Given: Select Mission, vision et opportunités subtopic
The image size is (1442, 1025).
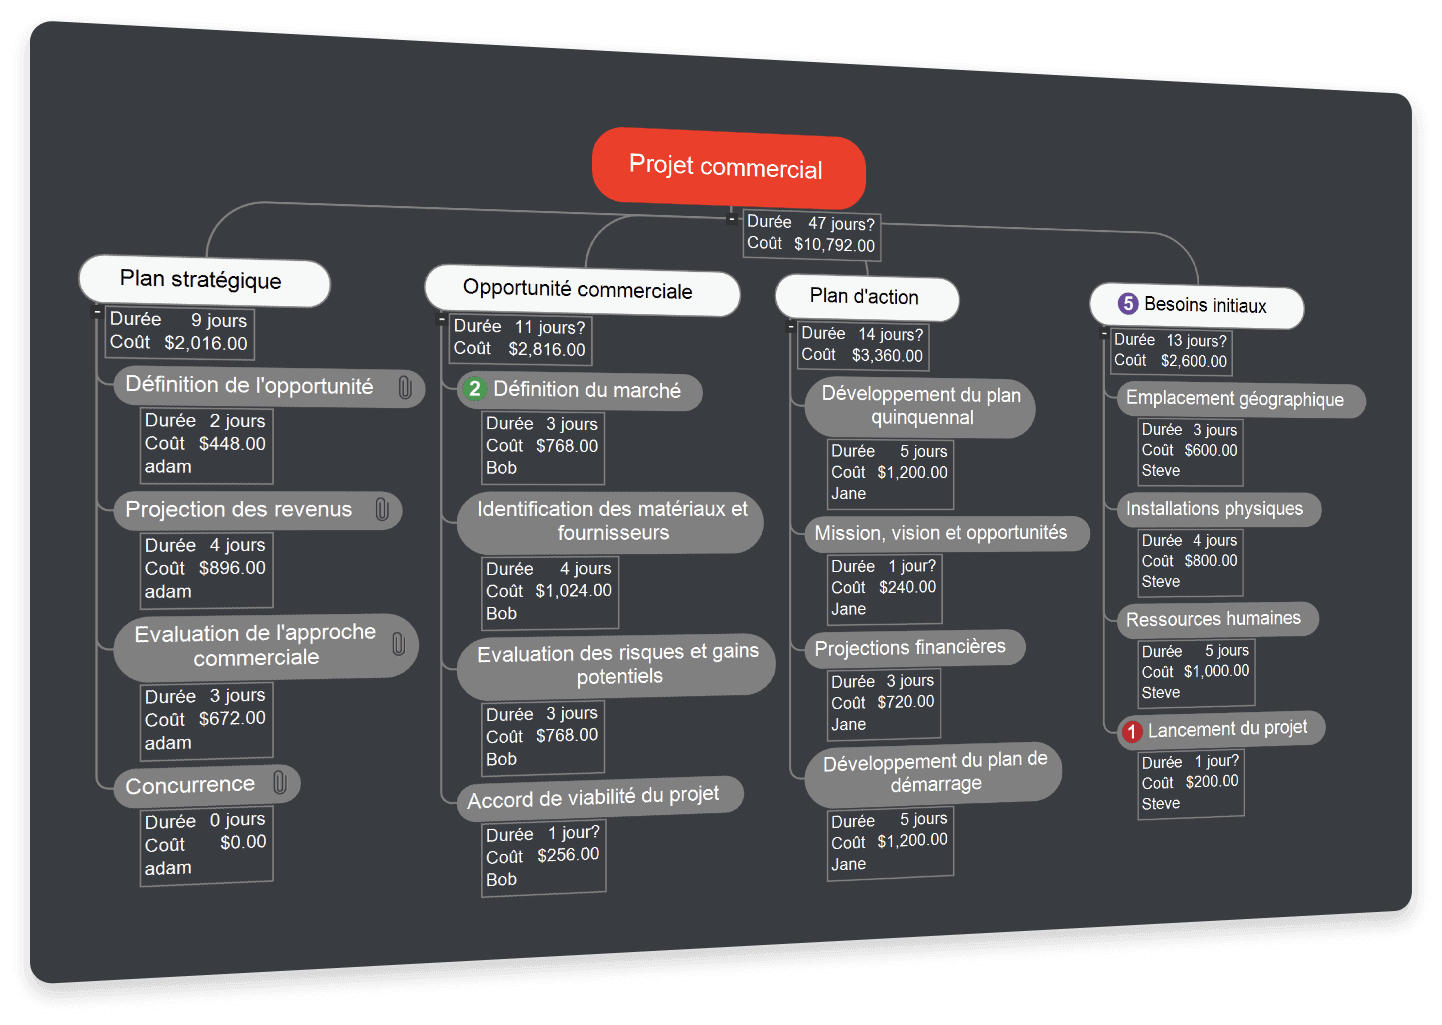Looking at the screenshot, I should pos(947,534).
